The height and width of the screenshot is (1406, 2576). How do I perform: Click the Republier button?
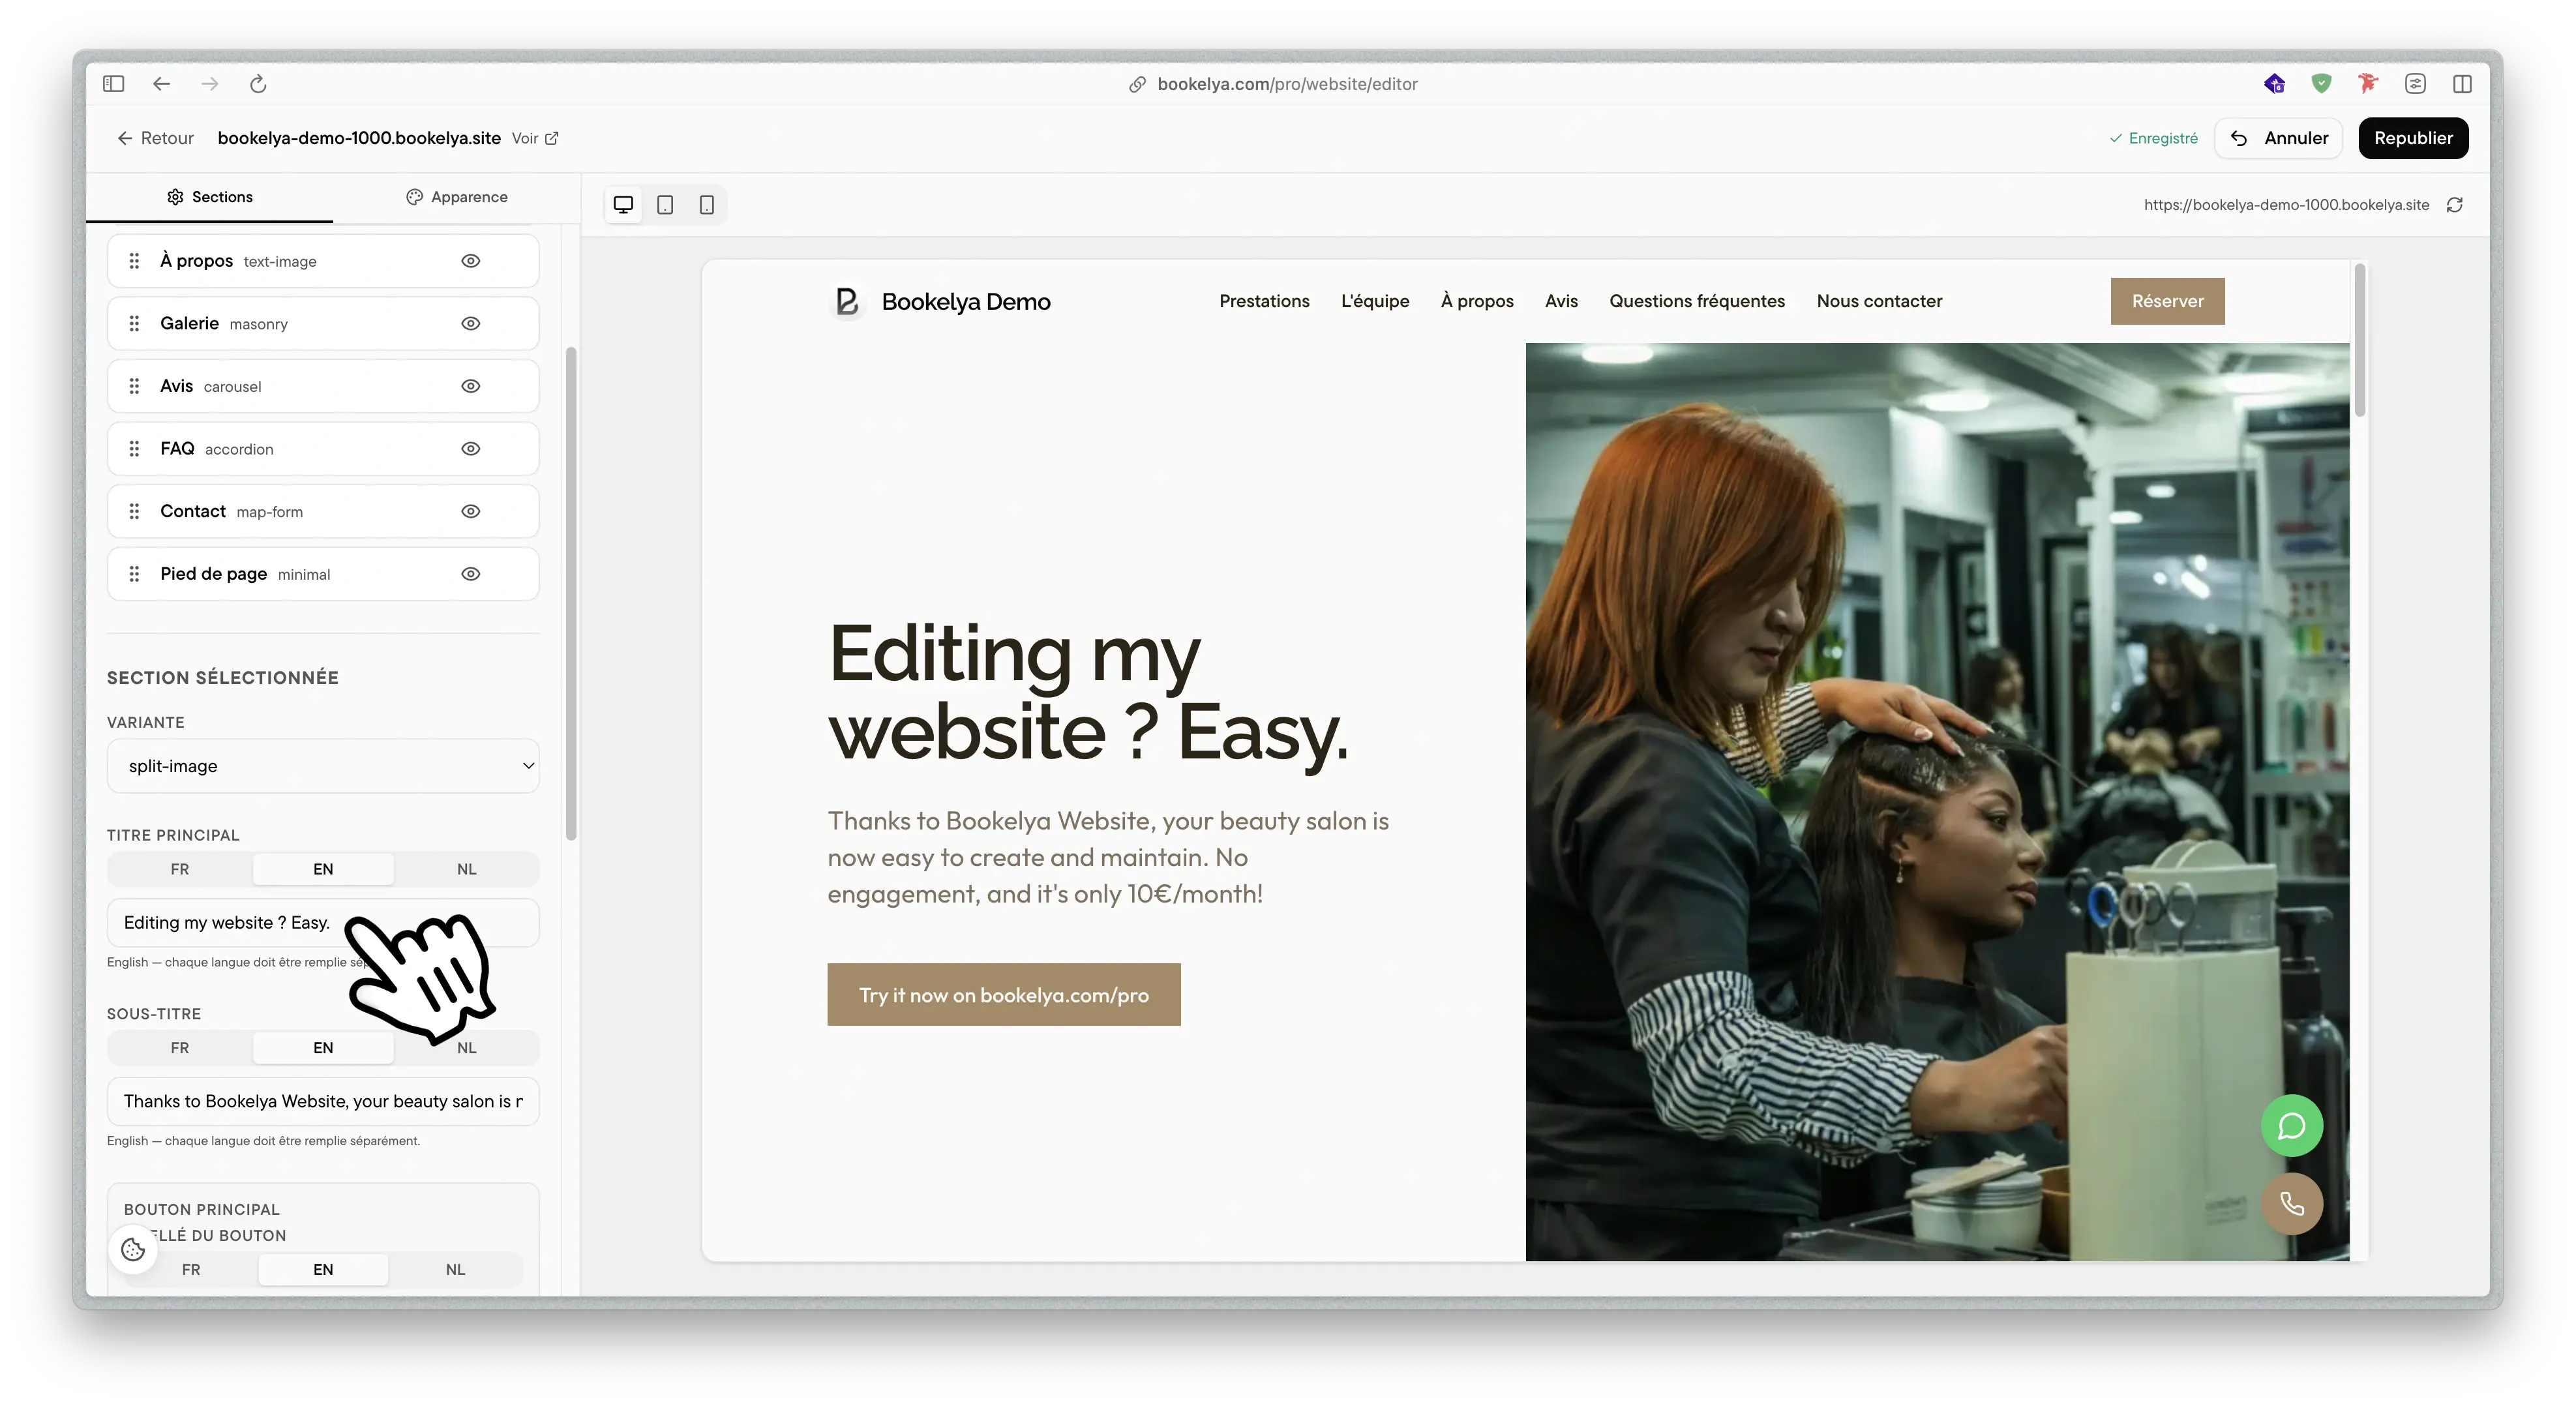[2413, 138]
